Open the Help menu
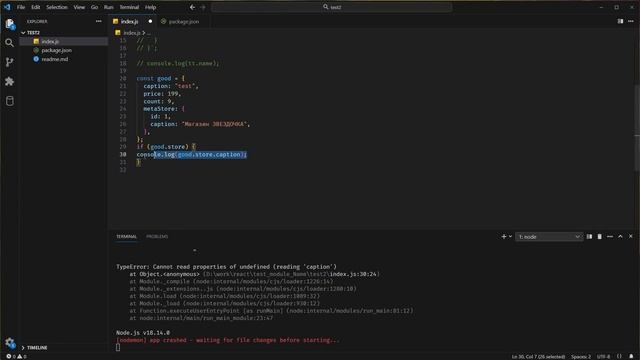The width and height of the screenshot is (640, 360). point(151,7)
